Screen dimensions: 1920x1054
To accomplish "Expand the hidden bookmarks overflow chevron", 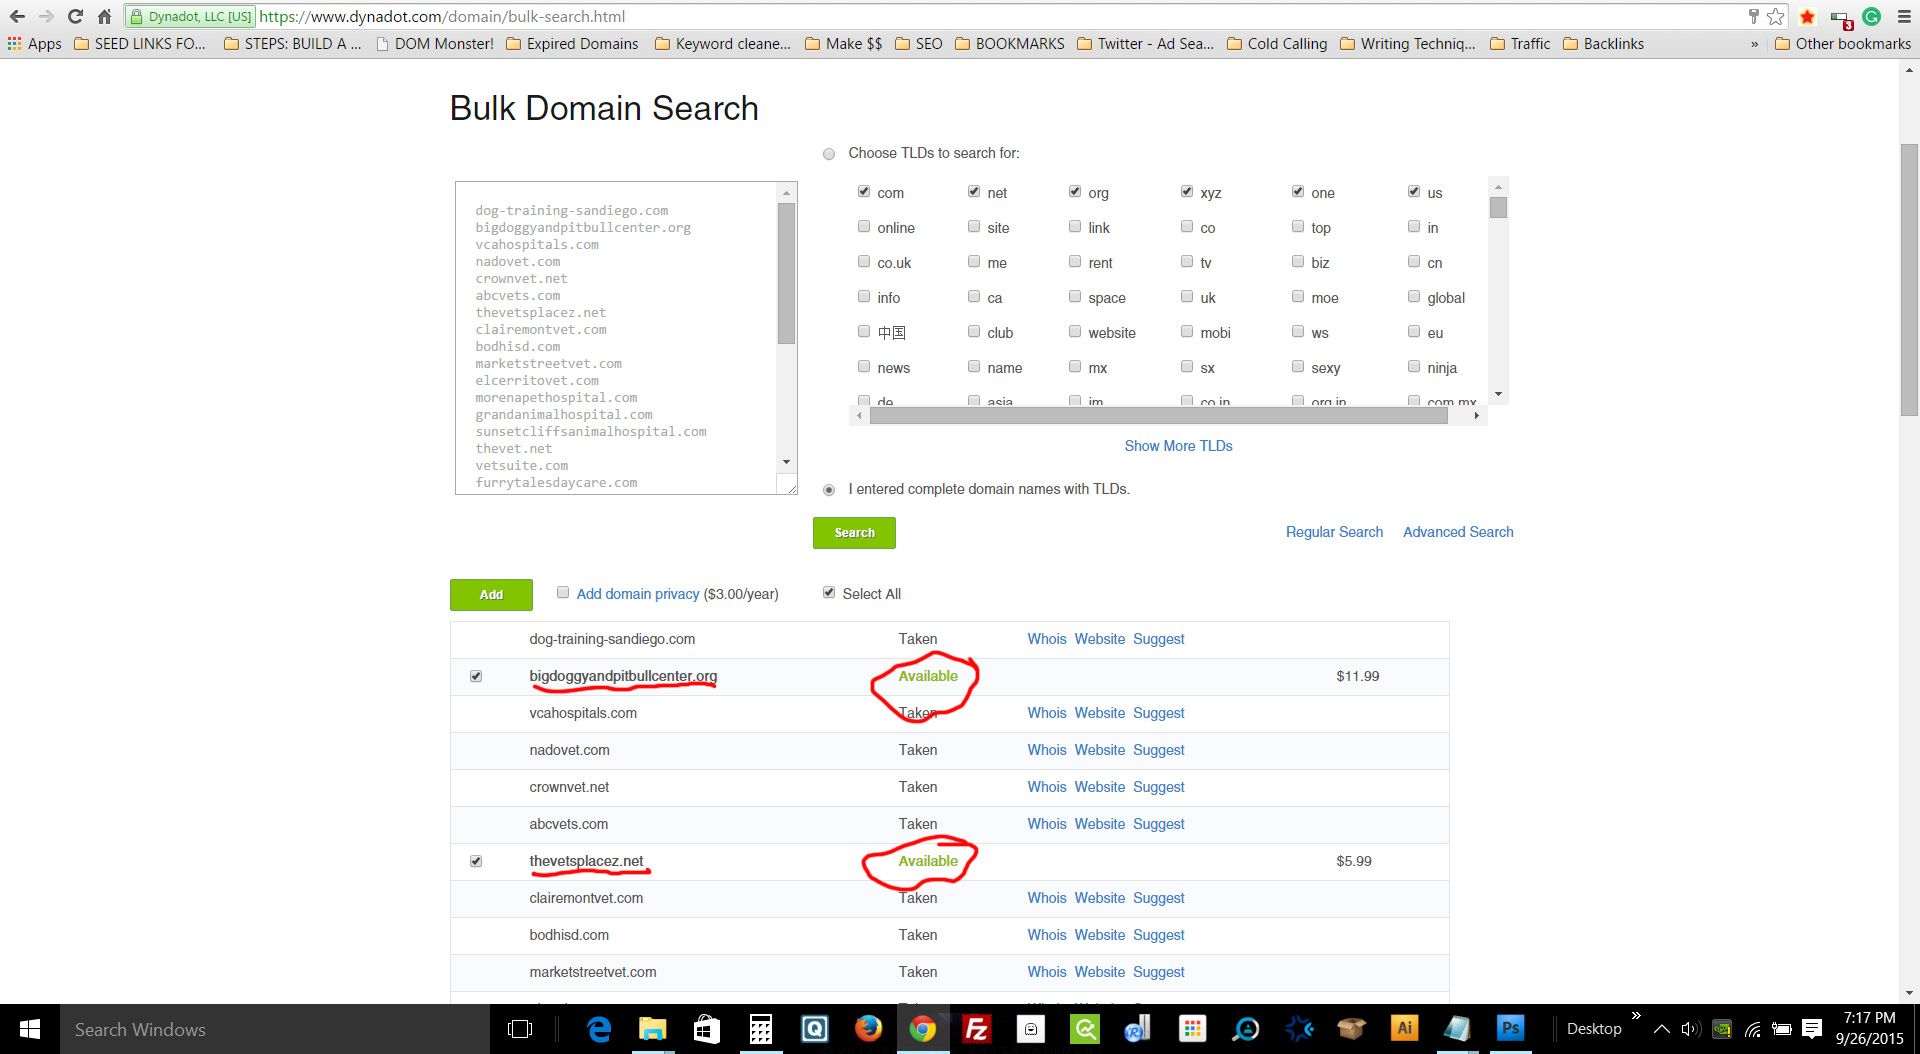I will 1754,44.
